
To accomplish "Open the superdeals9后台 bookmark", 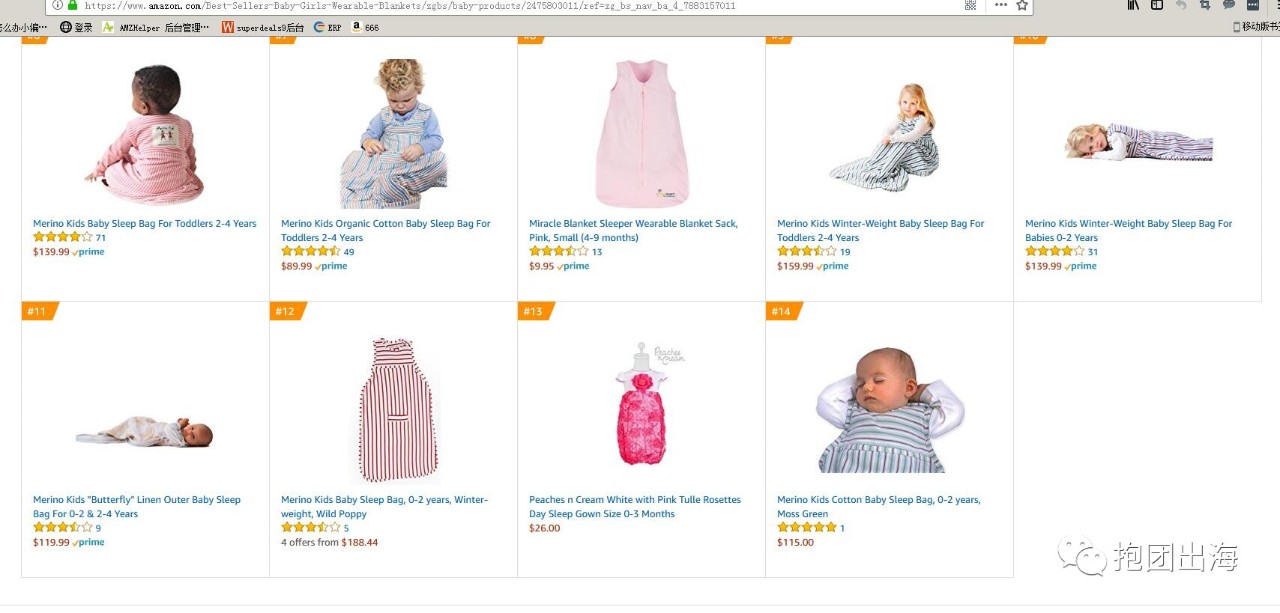I will 263,27.
